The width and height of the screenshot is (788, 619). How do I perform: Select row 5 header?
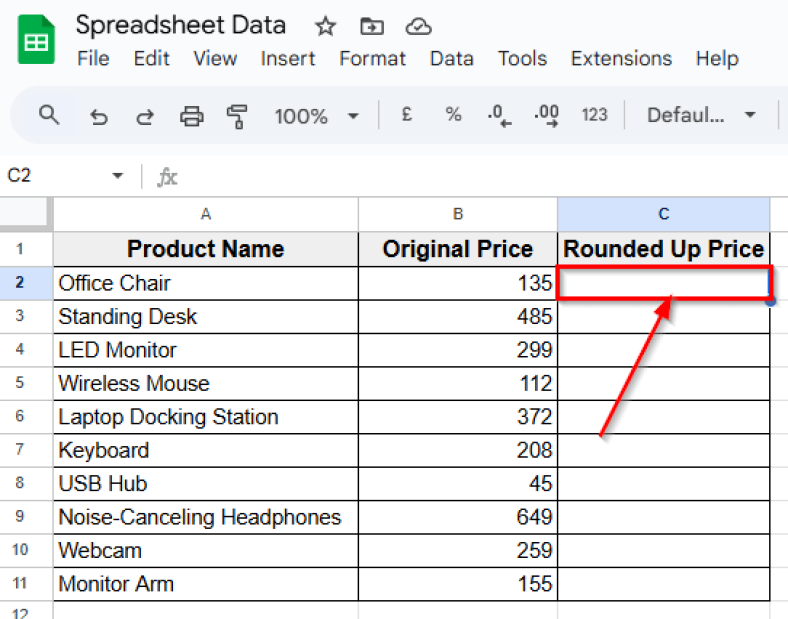coord(26,383)
